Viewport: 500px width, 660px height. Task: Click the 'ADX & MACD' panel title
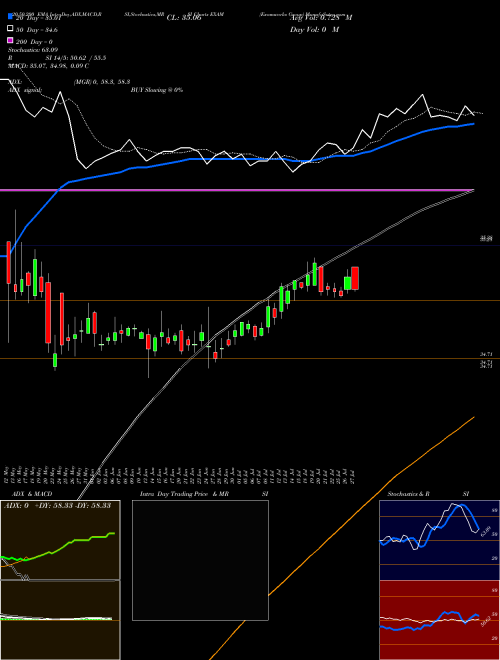(32, 494)
